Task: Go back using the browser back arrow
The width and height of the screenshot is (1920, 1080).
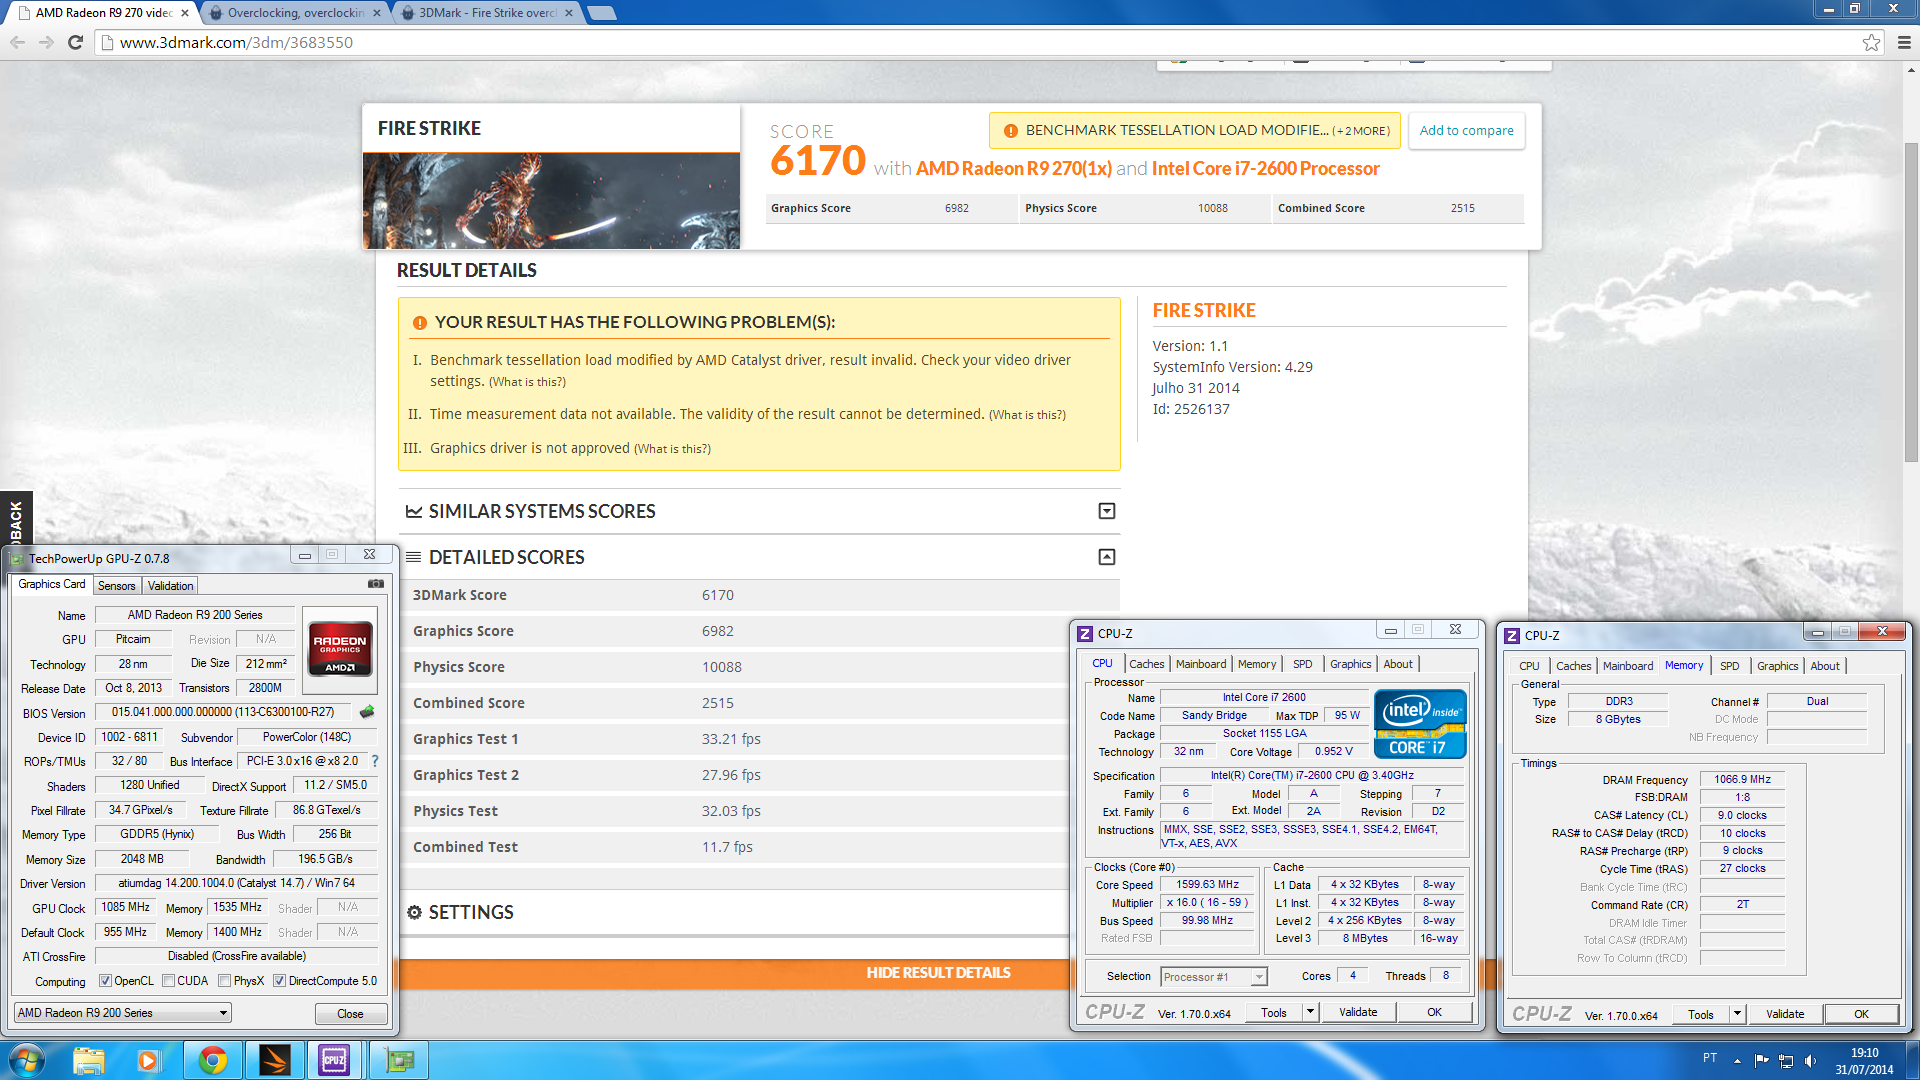Action: pos(17,42)
